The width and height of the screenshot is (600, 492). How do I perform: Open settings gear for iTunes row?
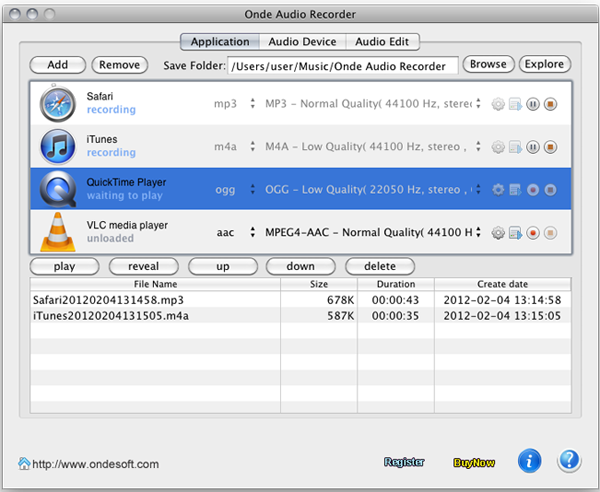498,147
